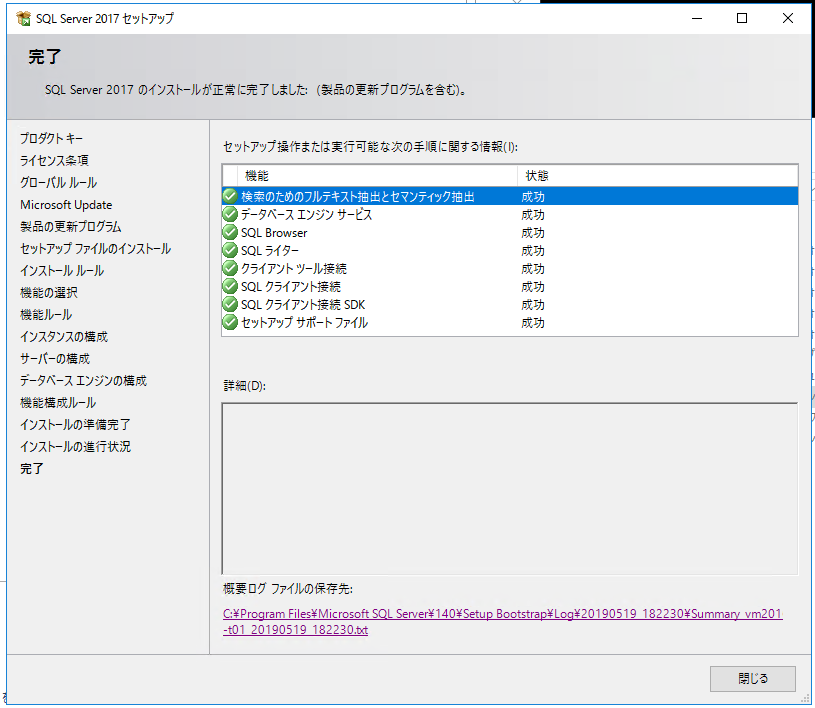This screenshot has width=815, height=708.
Task: Click the 完了 step in sidebar
Action: pyautogui.click(x=32, y=469)
